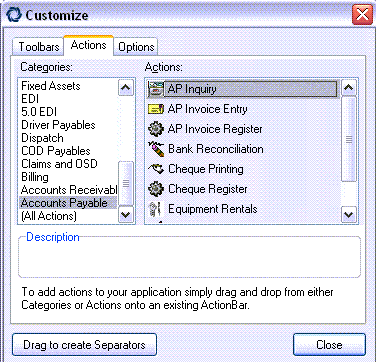Click the Actions list scroll-up arrow
This screenshot has width=376, height=362.
(x=349, y=88)
